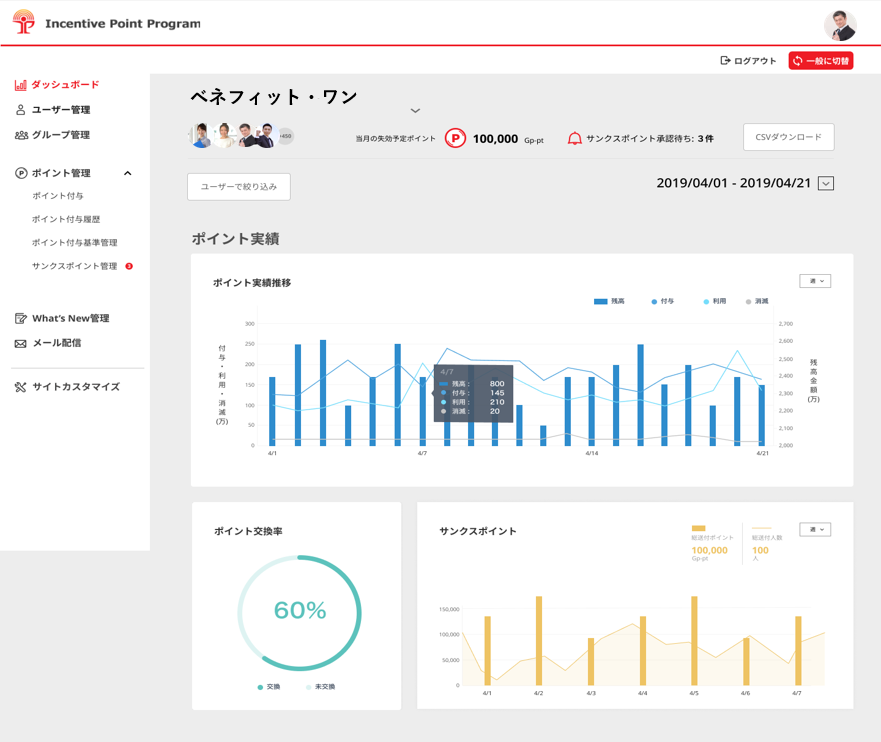Click the 60% exchange rate donut chart

click(x=300, y=612)
